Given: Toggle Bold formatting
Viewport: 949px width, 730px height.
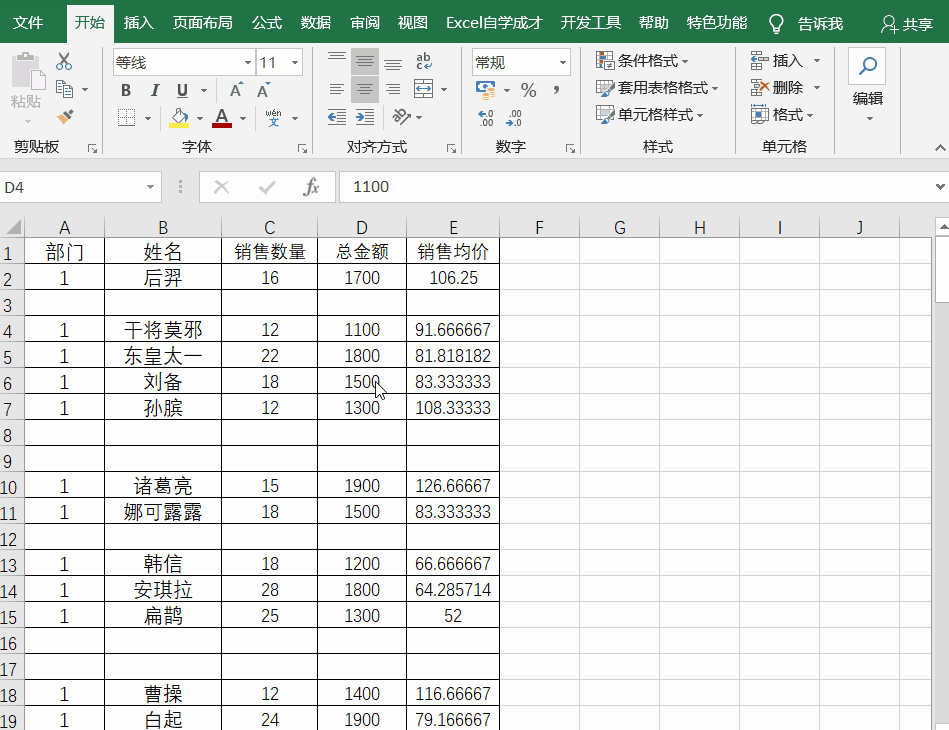Looking at the screenshot, I should point(126,90).
